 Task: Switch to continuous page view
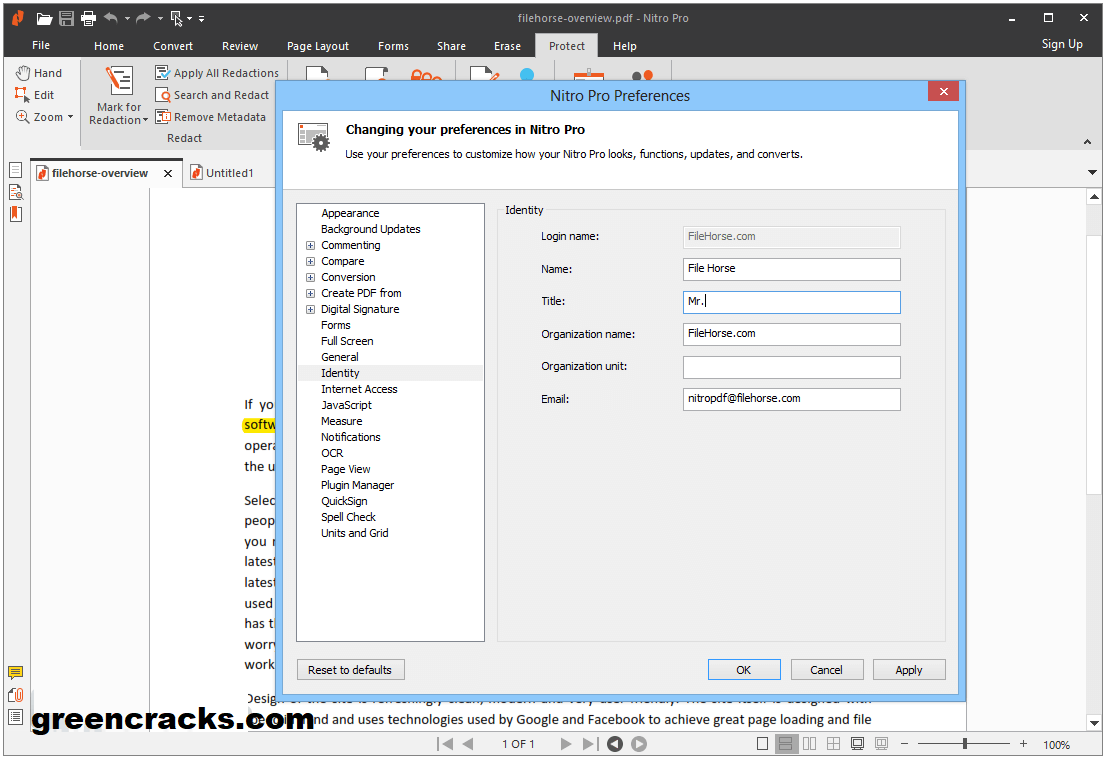click(x=785, y=743)
